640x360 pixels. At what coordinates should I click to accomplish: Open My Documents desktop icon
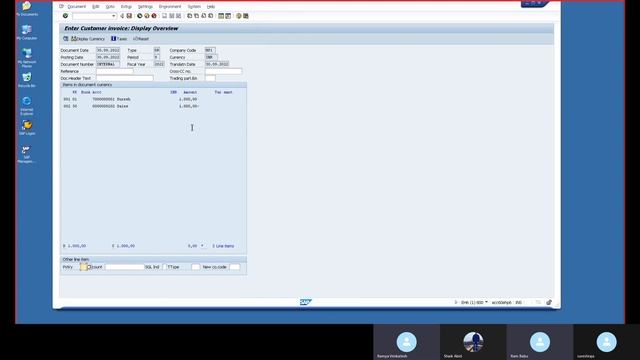pos(27,9)
